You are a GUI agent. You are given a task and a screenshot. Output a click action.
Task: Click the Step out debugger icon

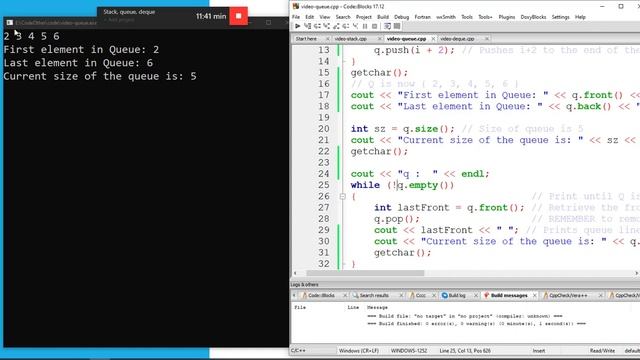tap(336, 26)
